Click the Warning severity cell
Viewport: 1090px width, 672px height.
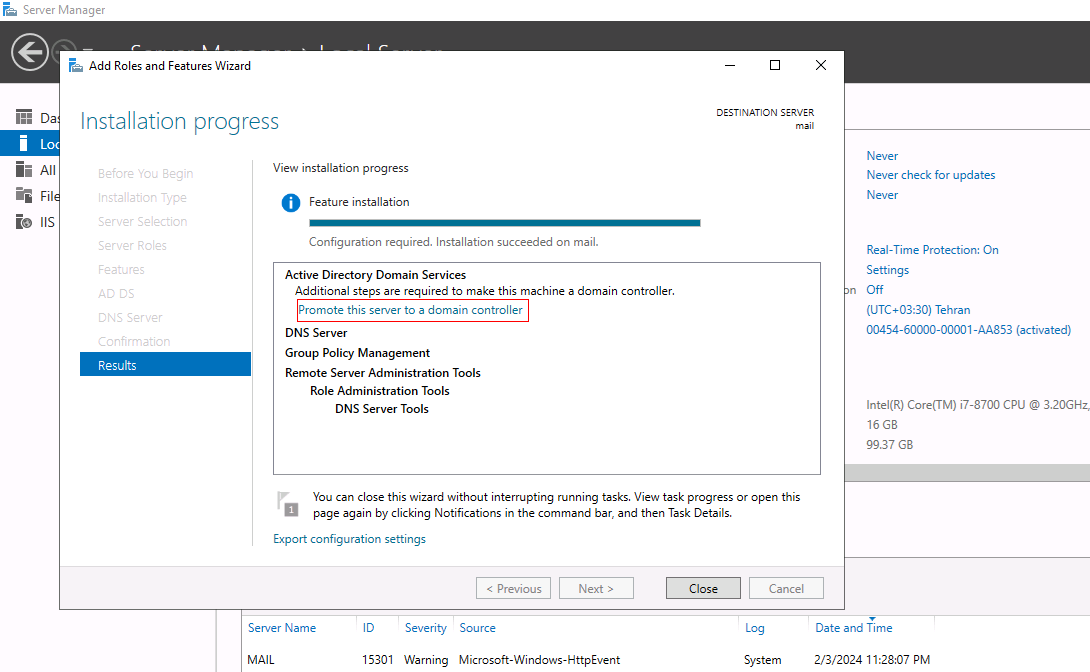point(426,659)
